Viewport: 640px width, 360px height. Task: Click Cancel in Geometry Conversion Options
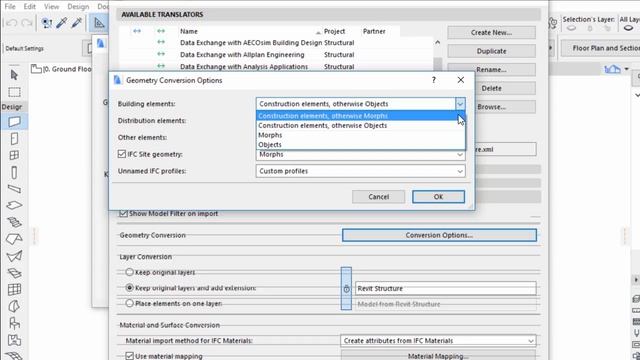pos(378,197)
